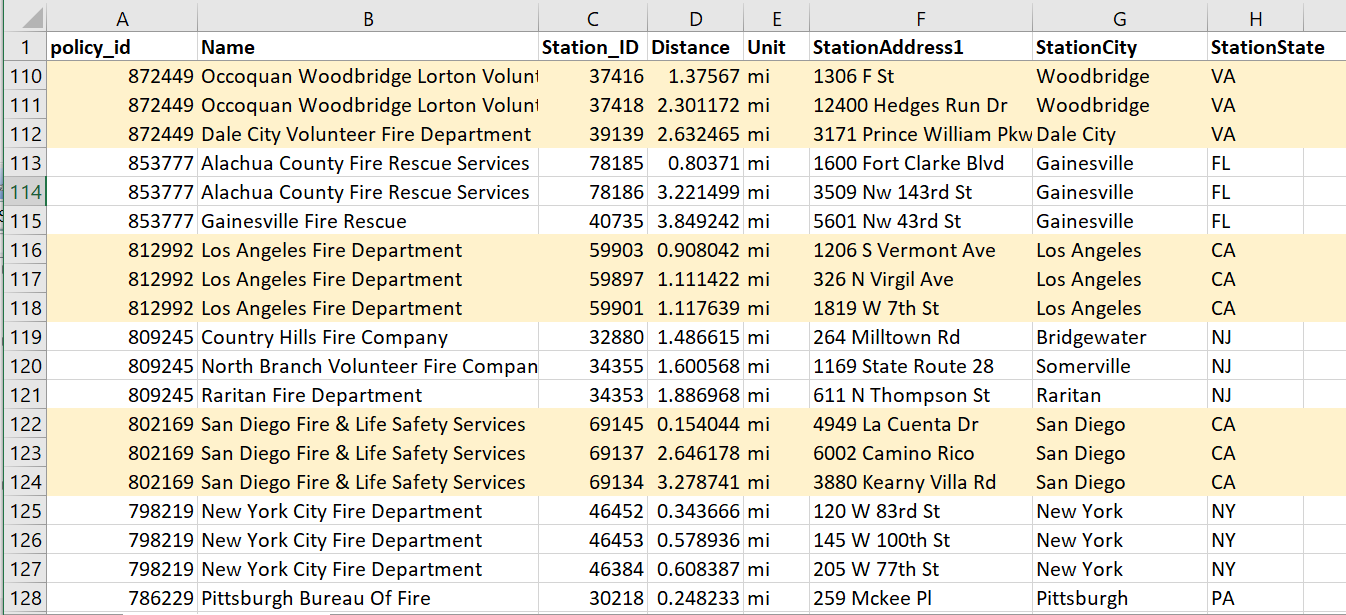Image resolution: width=1346 pixels, height=615 pixels.
Task: Select the Raritan city cell
Action: pyautogui.click(x=1120, y=395)
